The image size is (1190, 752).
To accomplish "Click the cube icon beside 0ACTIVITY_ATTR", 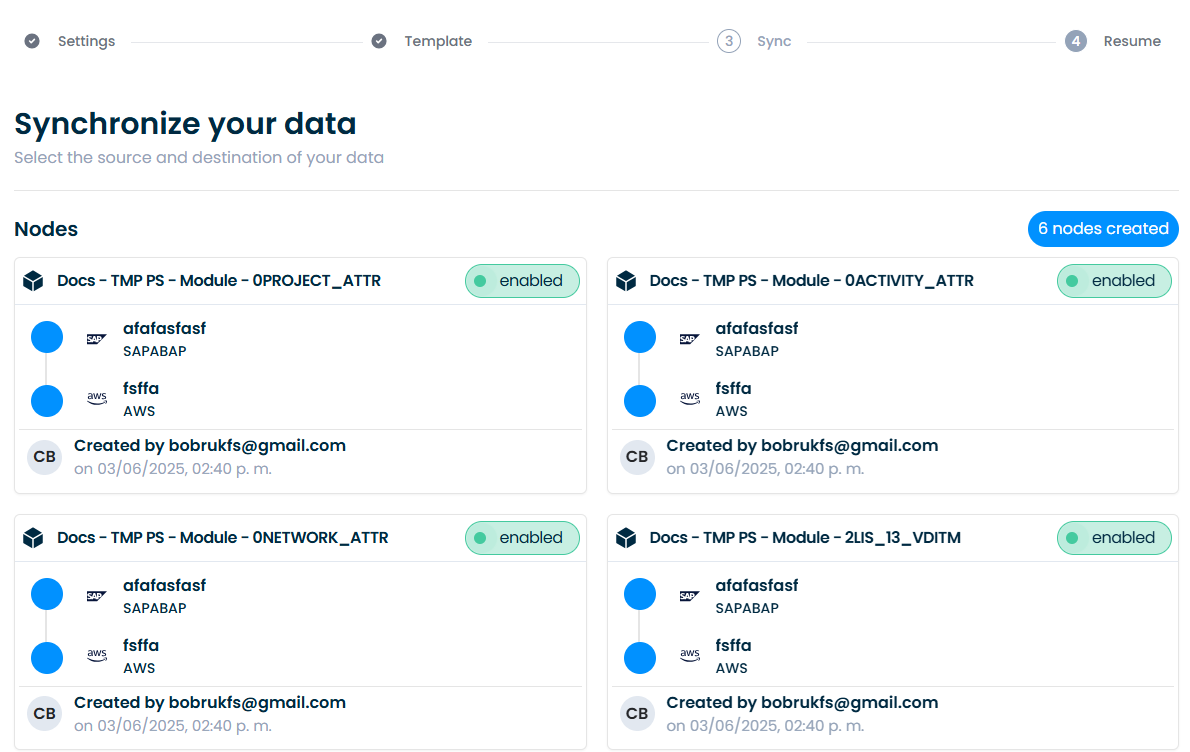I will tap(626, 282).
